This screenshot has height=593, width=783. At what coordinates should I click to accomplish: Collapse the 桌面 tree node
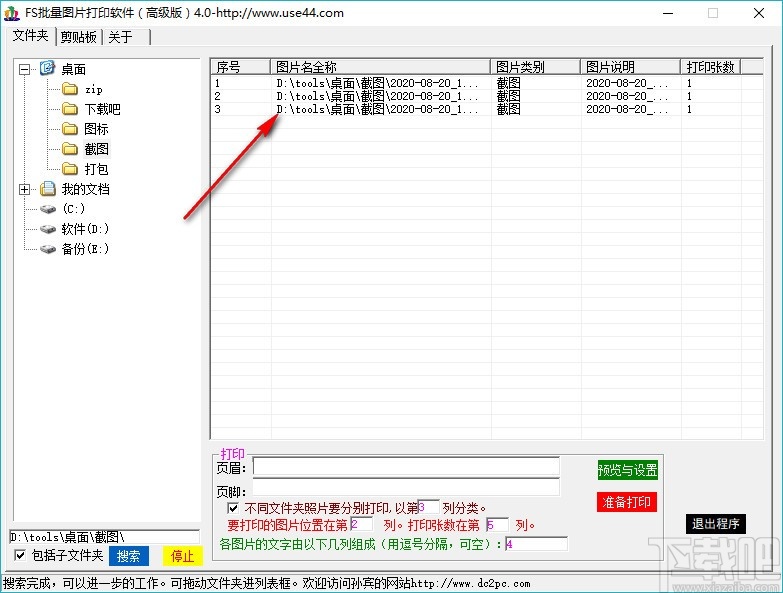24,69
